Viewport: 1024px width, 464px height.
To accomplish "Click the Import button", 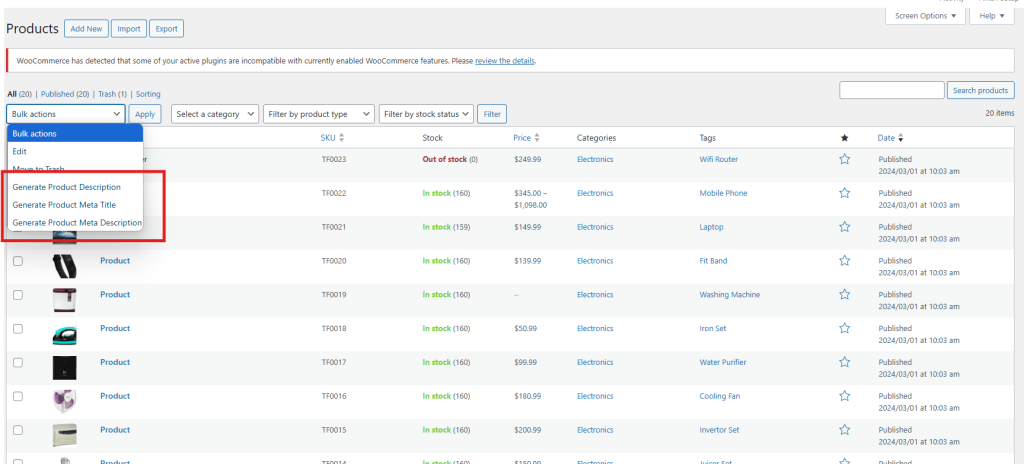I will tap(129, 29).
